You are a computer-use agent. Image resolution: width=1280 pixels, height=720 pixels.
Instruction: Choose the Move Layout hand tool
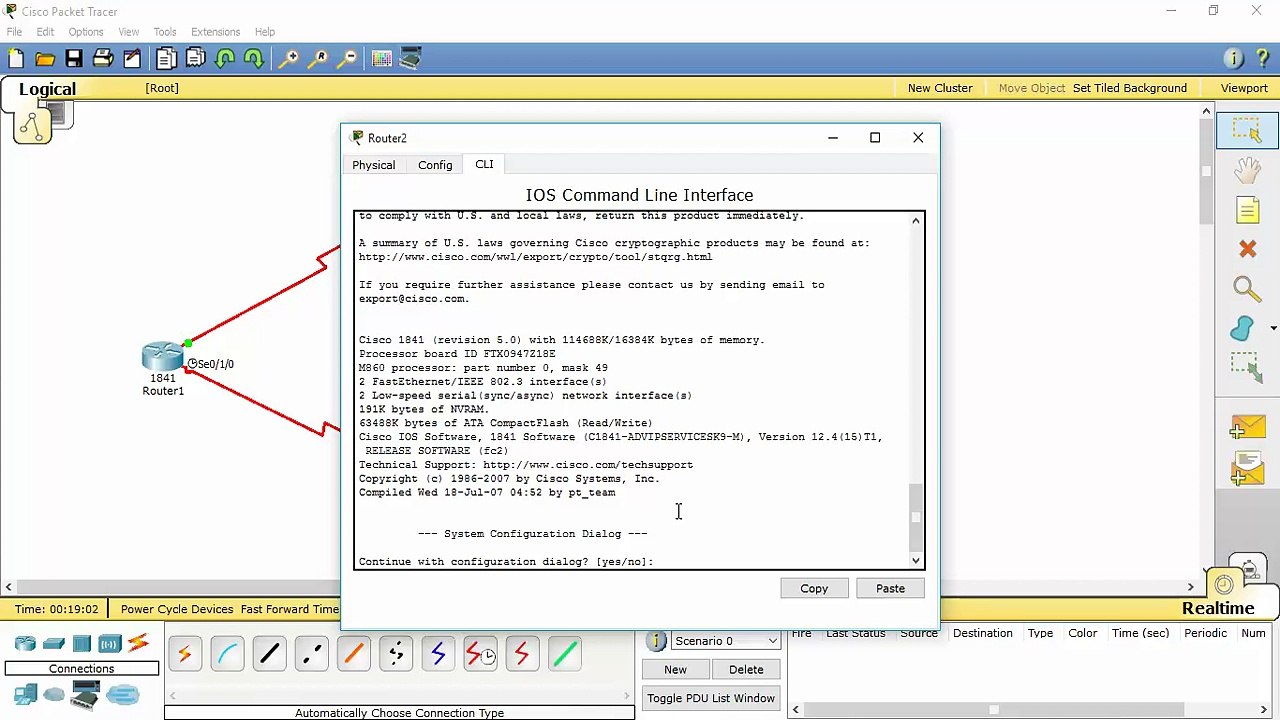tap(1247, 170)
